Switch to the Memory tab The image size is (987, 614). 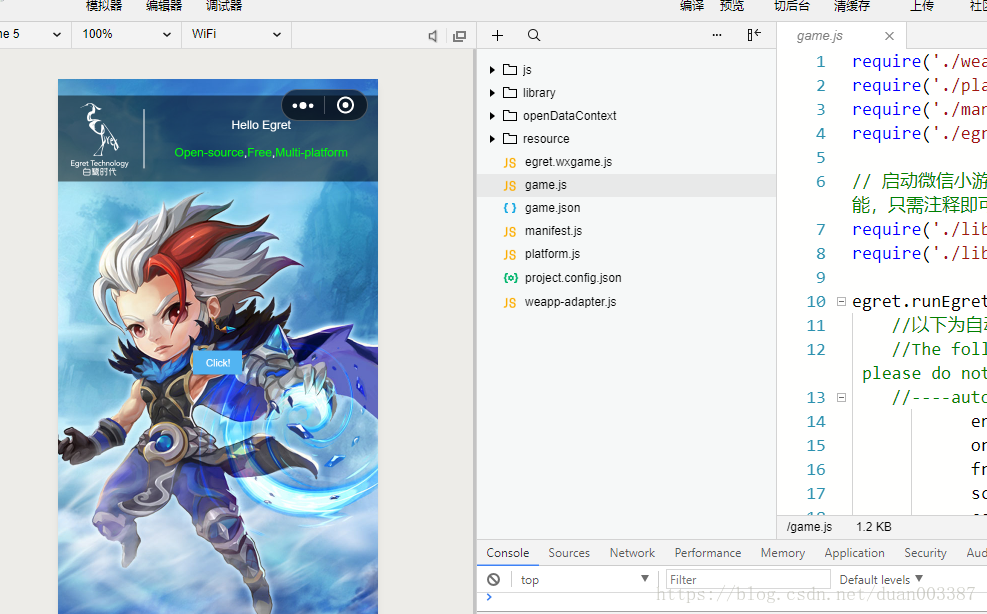782,552
